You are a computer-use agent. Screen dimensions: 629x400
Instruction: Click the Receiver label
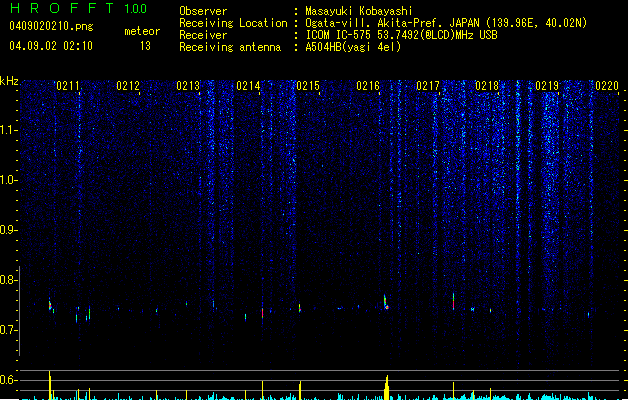point(203,35)
